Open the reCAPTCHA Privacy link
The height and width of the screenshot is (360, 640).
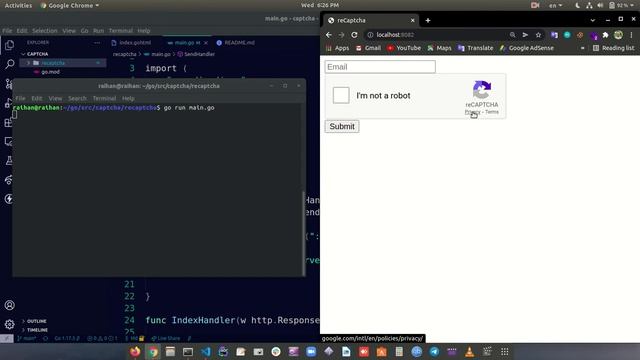(472, 112)
